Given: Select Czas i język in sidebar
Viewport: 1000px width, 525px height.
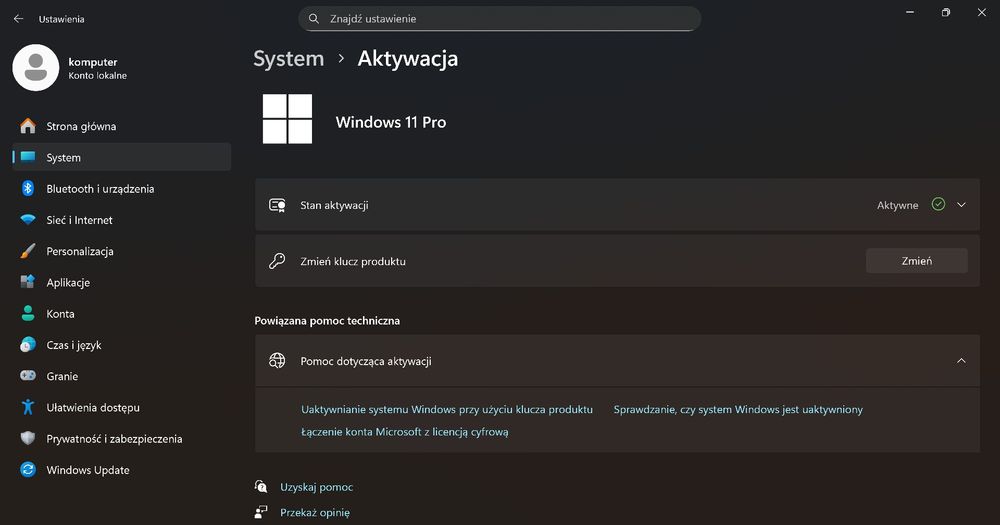Looking at the screenshot, I should click(x=73, y=345).
